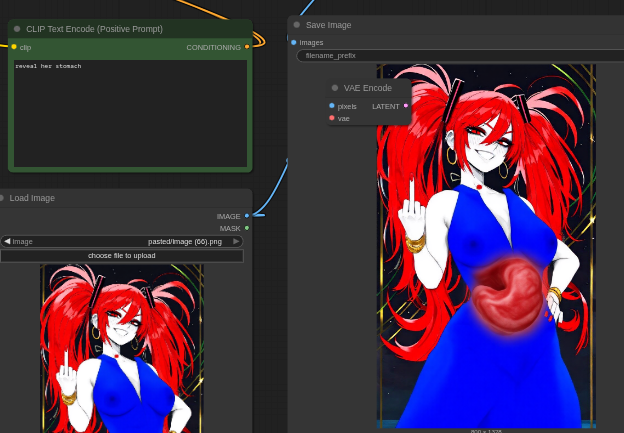624x433 pixels.
Task: Click the filename_prefix input field
Action: tap(460, 56)
